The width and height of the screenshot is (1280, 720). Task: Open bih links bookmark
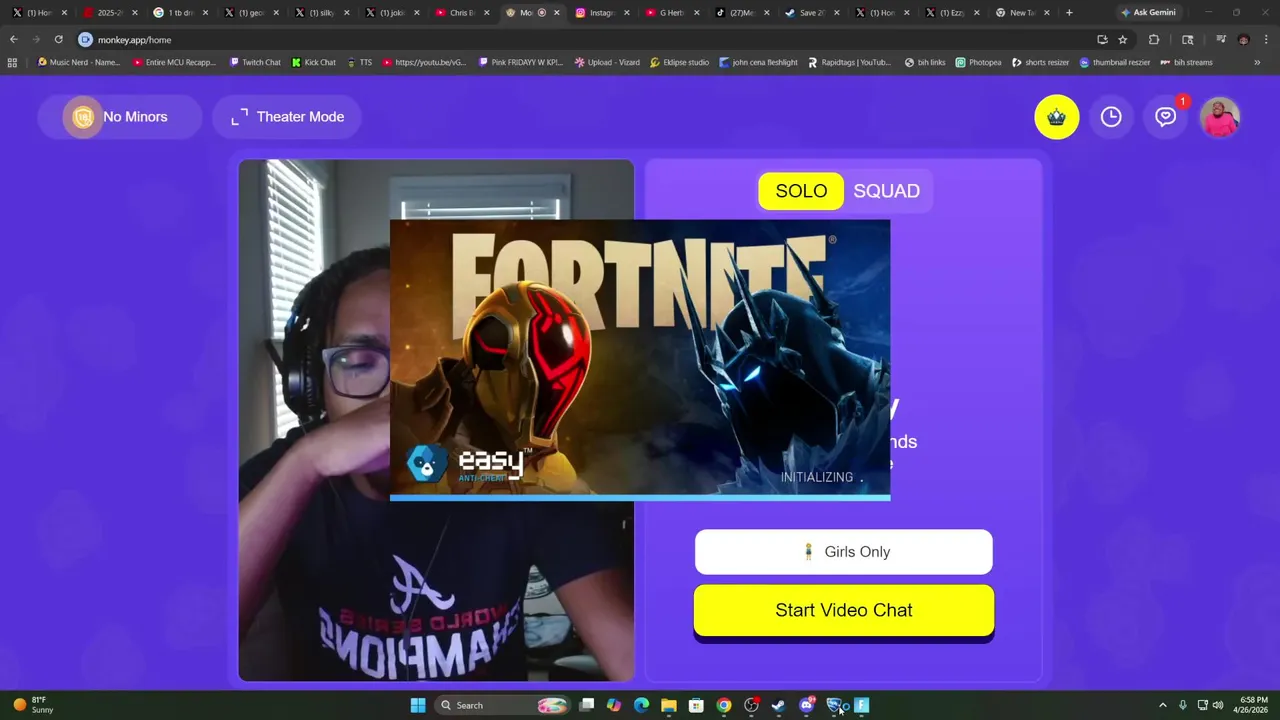(924, 62)
